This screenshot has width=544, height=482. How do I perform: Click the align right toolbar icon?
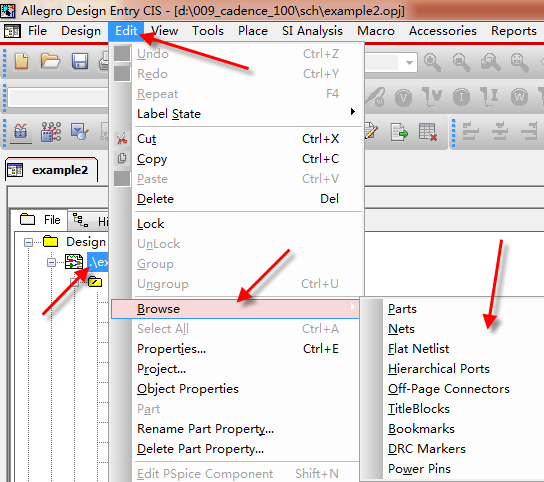click(530, 132)
